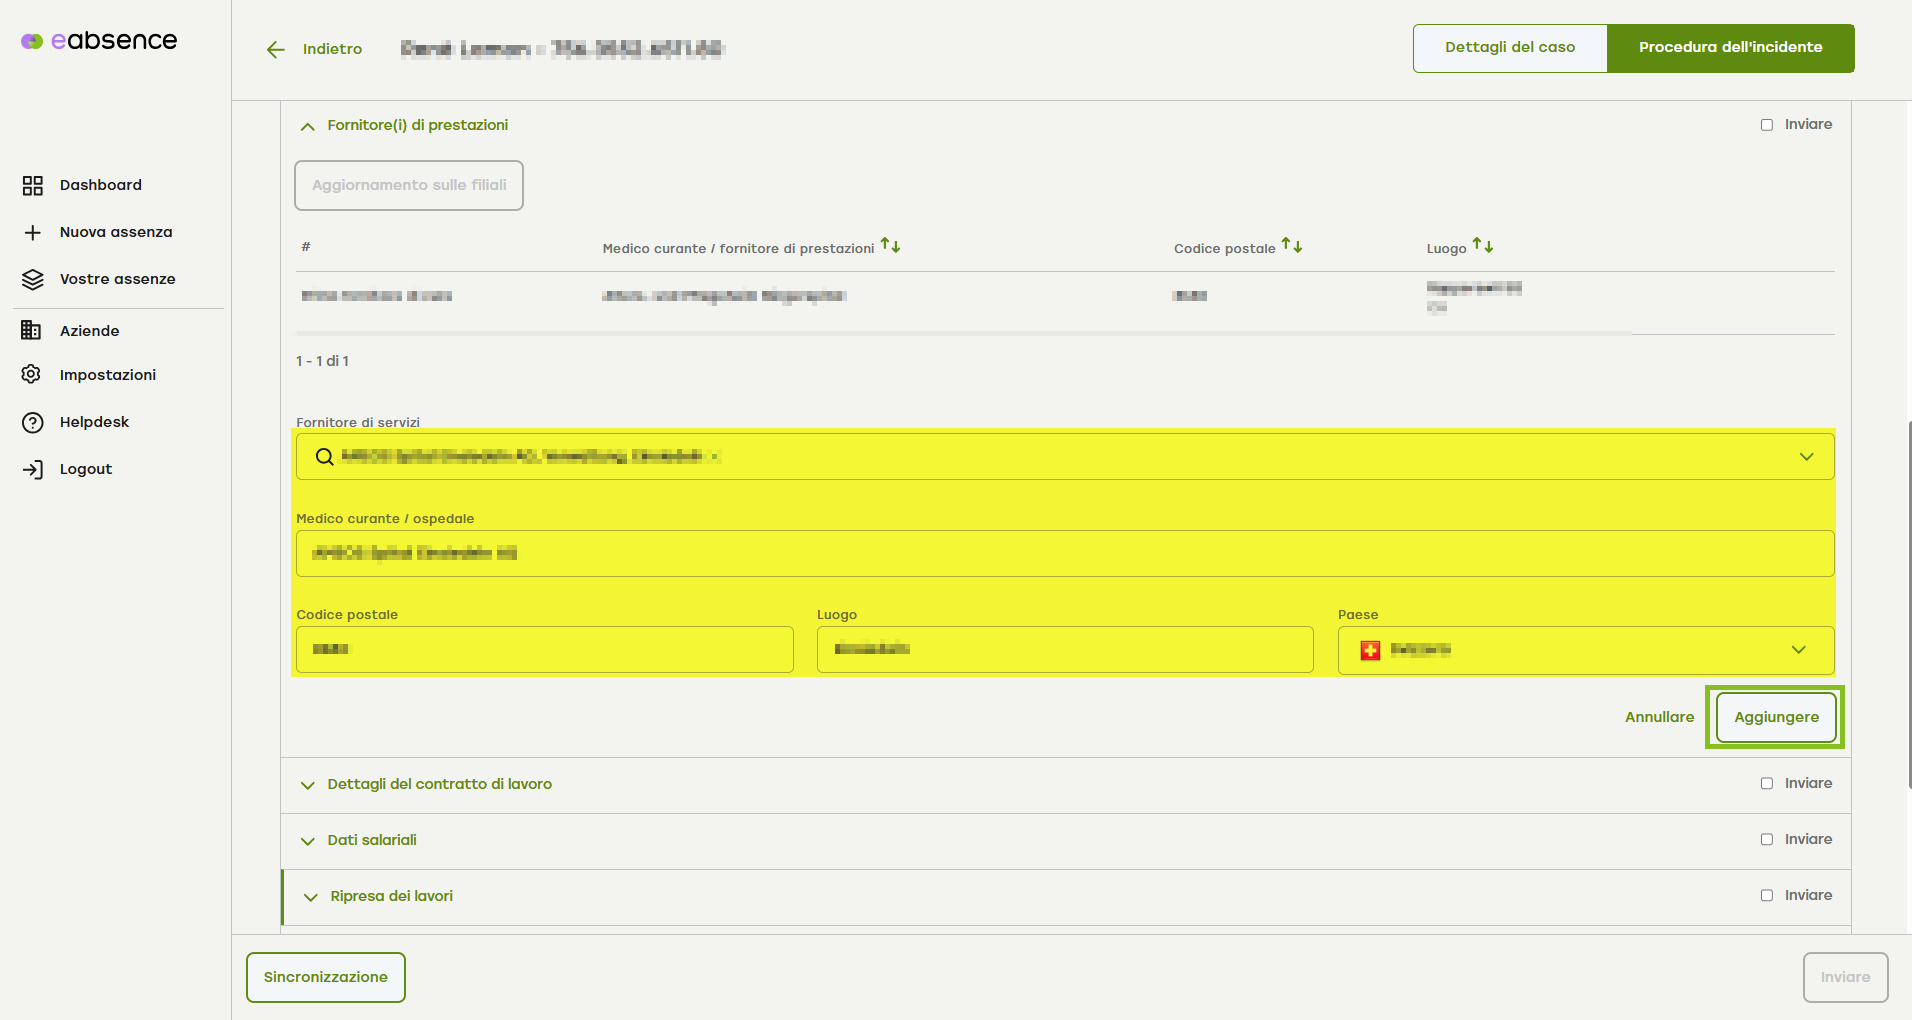
Task: Click the Vostre assenze layers icon
Action: [33, 279]
